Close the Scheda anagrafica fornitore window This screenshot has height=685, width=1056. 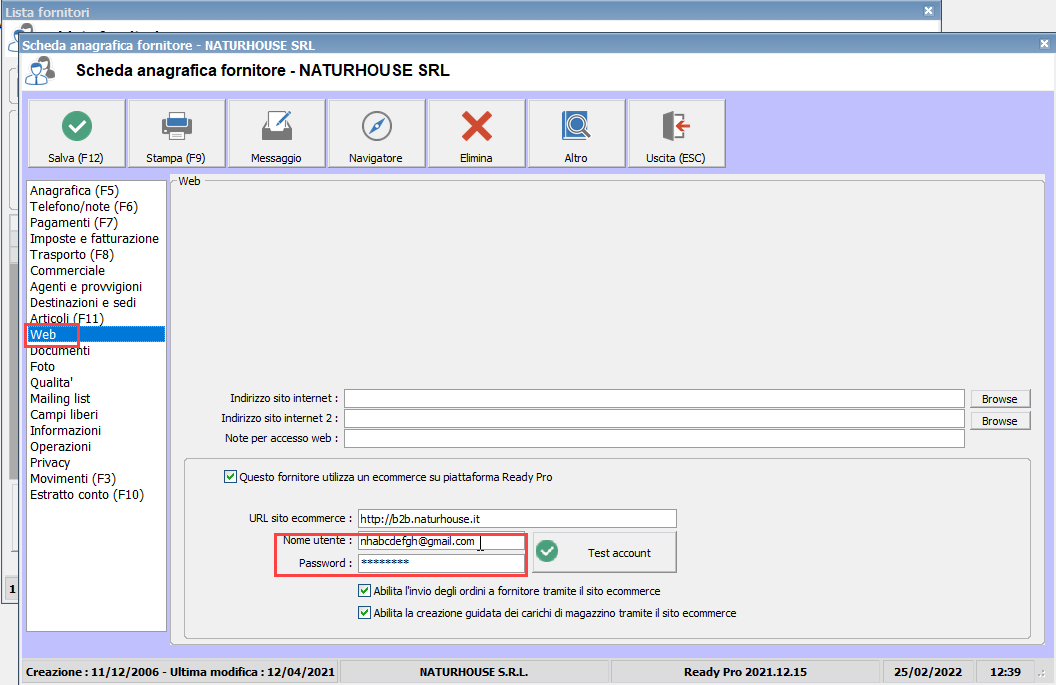click(x=1044, y=44)
